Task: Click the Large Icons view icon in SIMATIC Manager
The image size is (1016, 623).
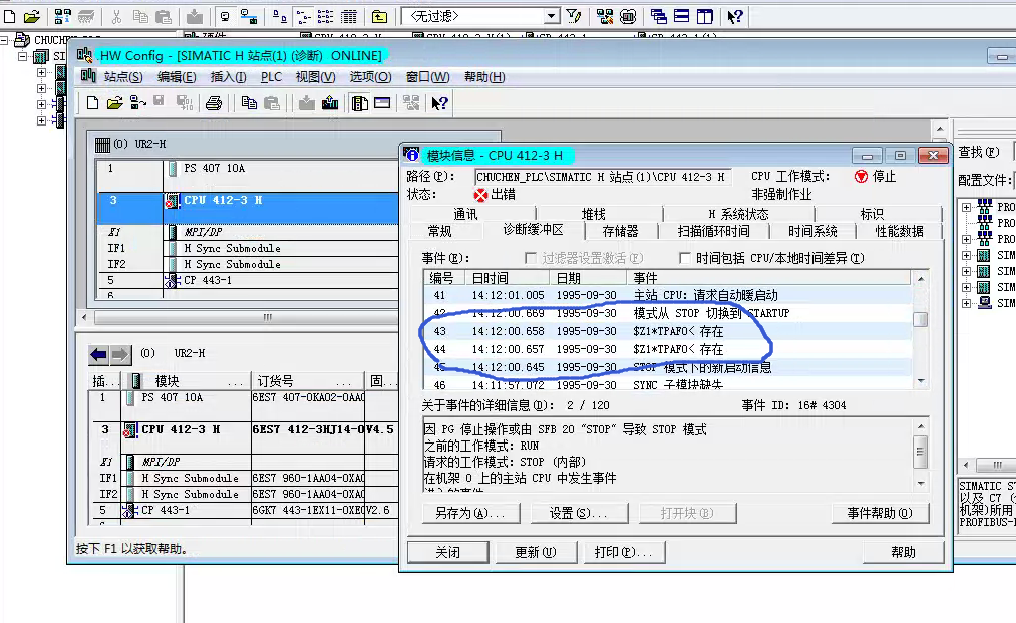Action: click(280, 16)
